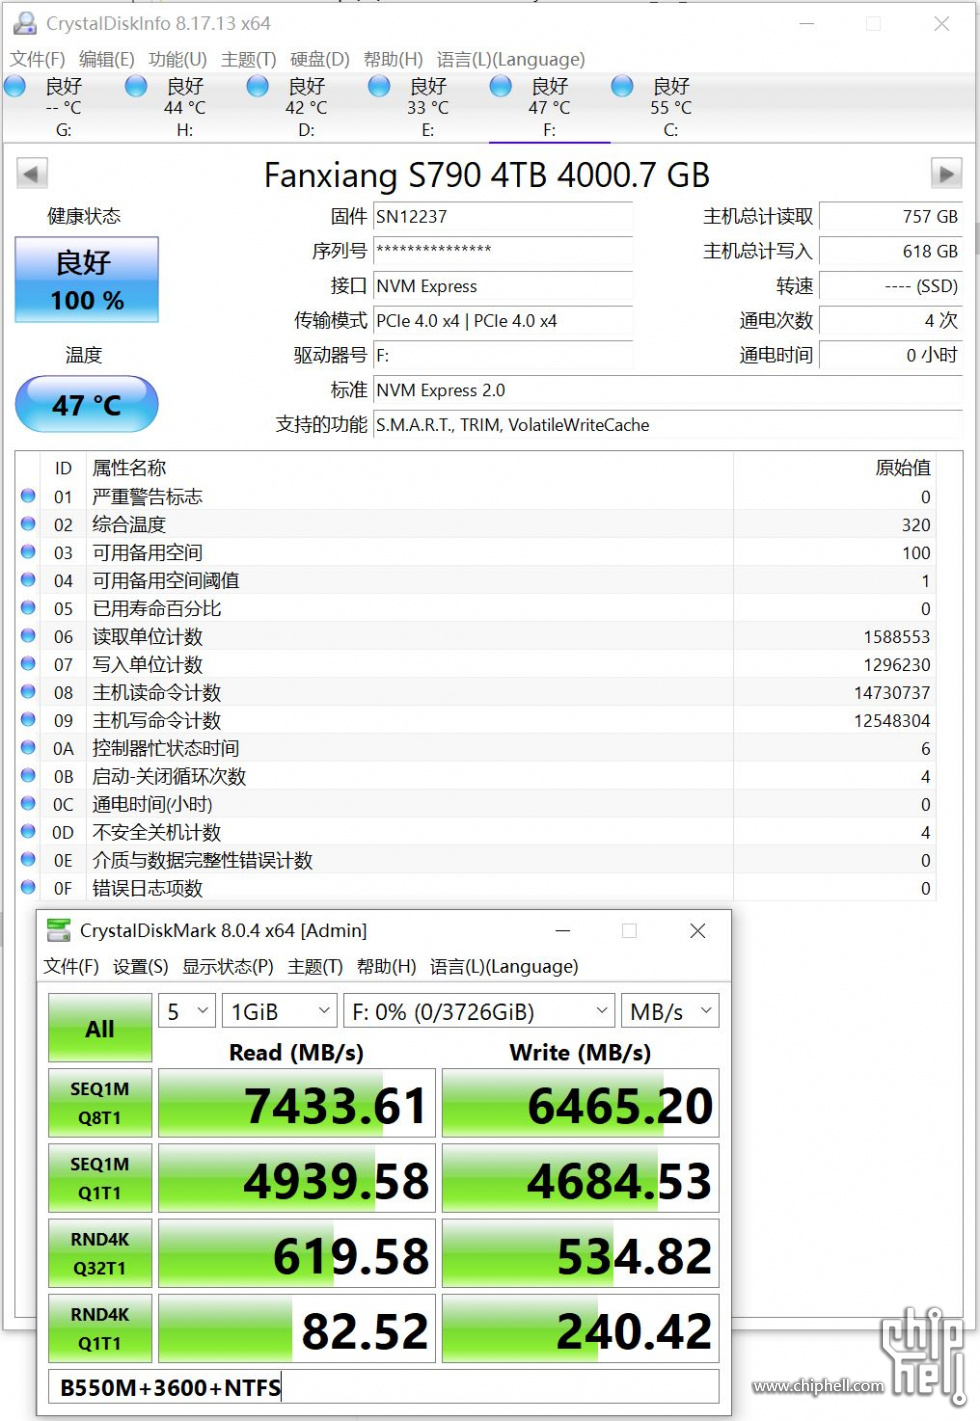Click temperature 47 °C button
The image size is (980, 1421).
(x=87, y=404)
